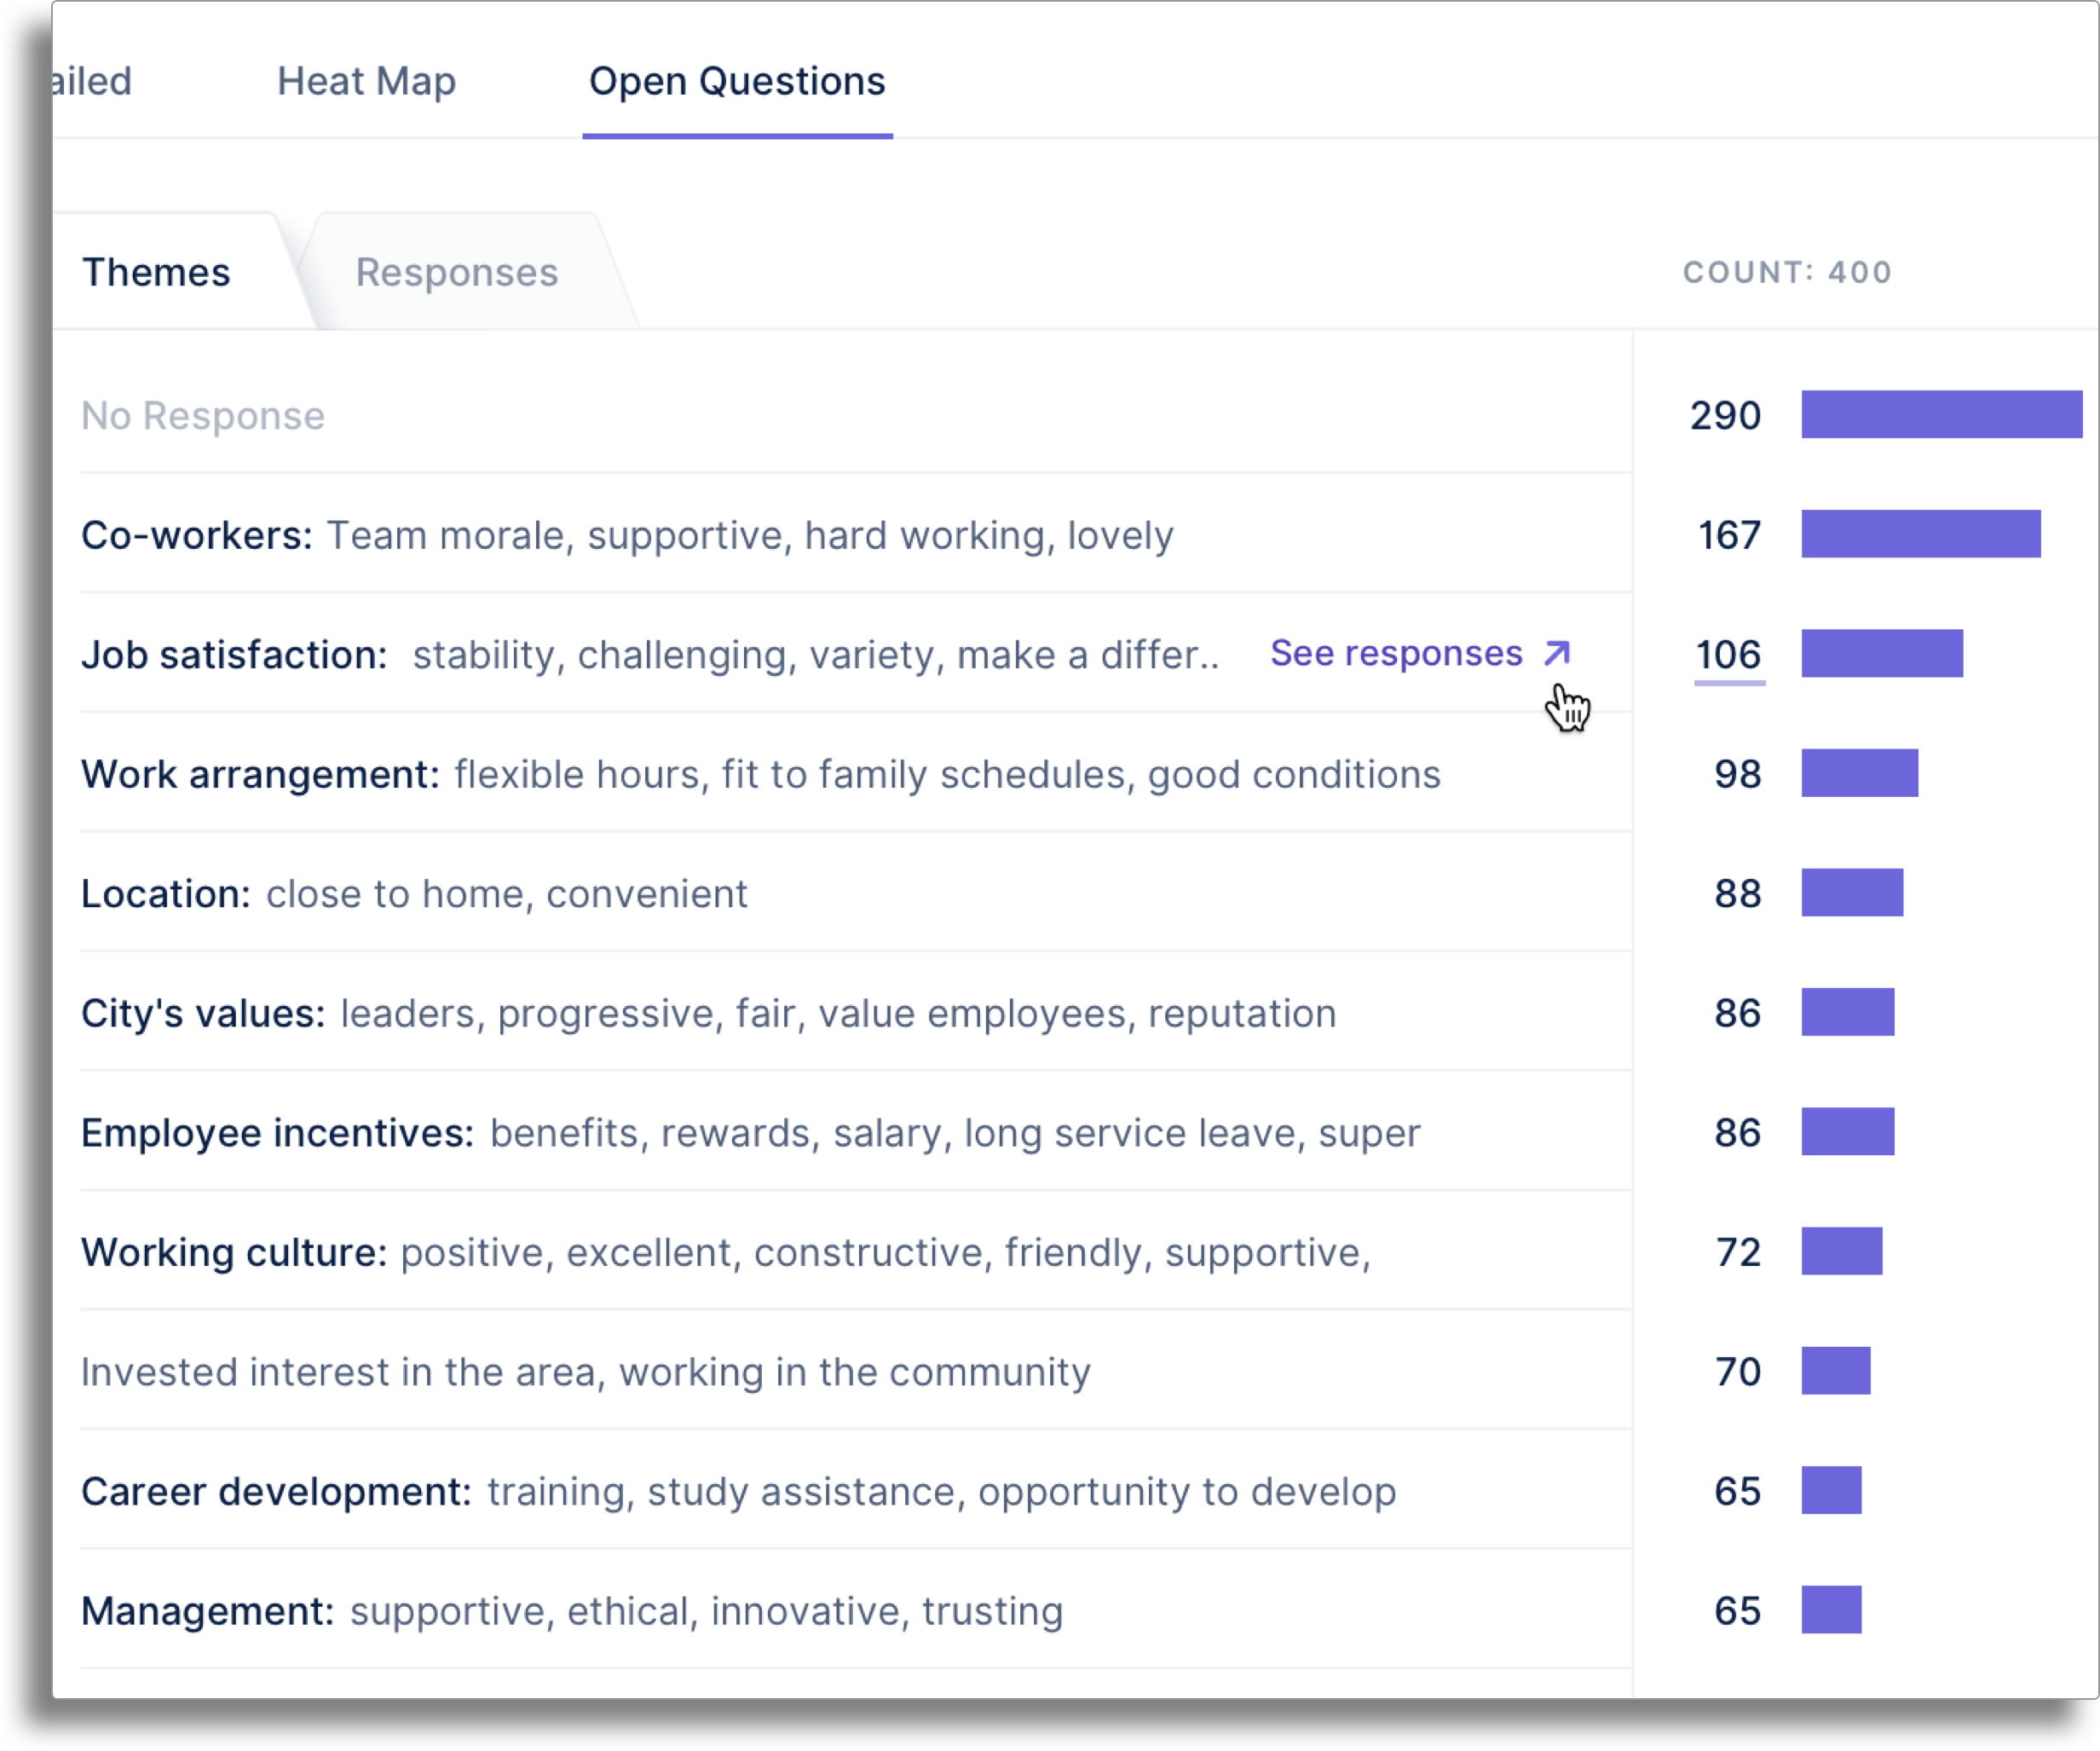Click the Job satisfaction bar graphic
Viewport: 2100px width, 1751px height.
coord(1880,655)
